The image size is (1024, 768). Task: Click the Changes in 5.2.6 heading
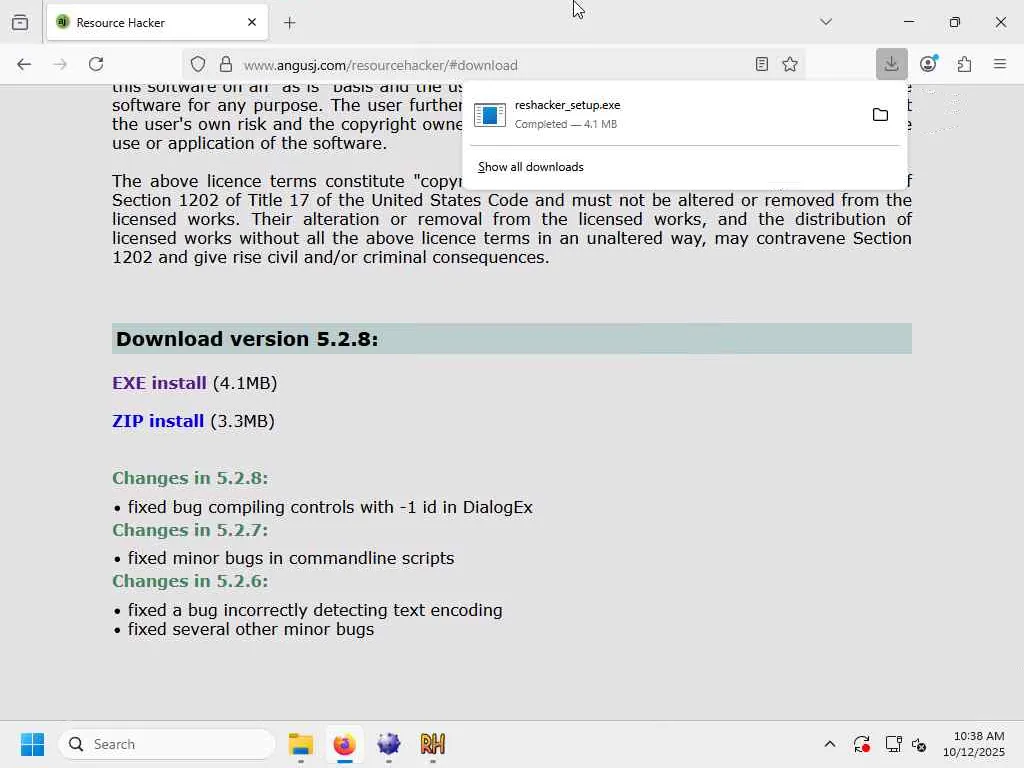pyautogui.click(x=190, y=581)
